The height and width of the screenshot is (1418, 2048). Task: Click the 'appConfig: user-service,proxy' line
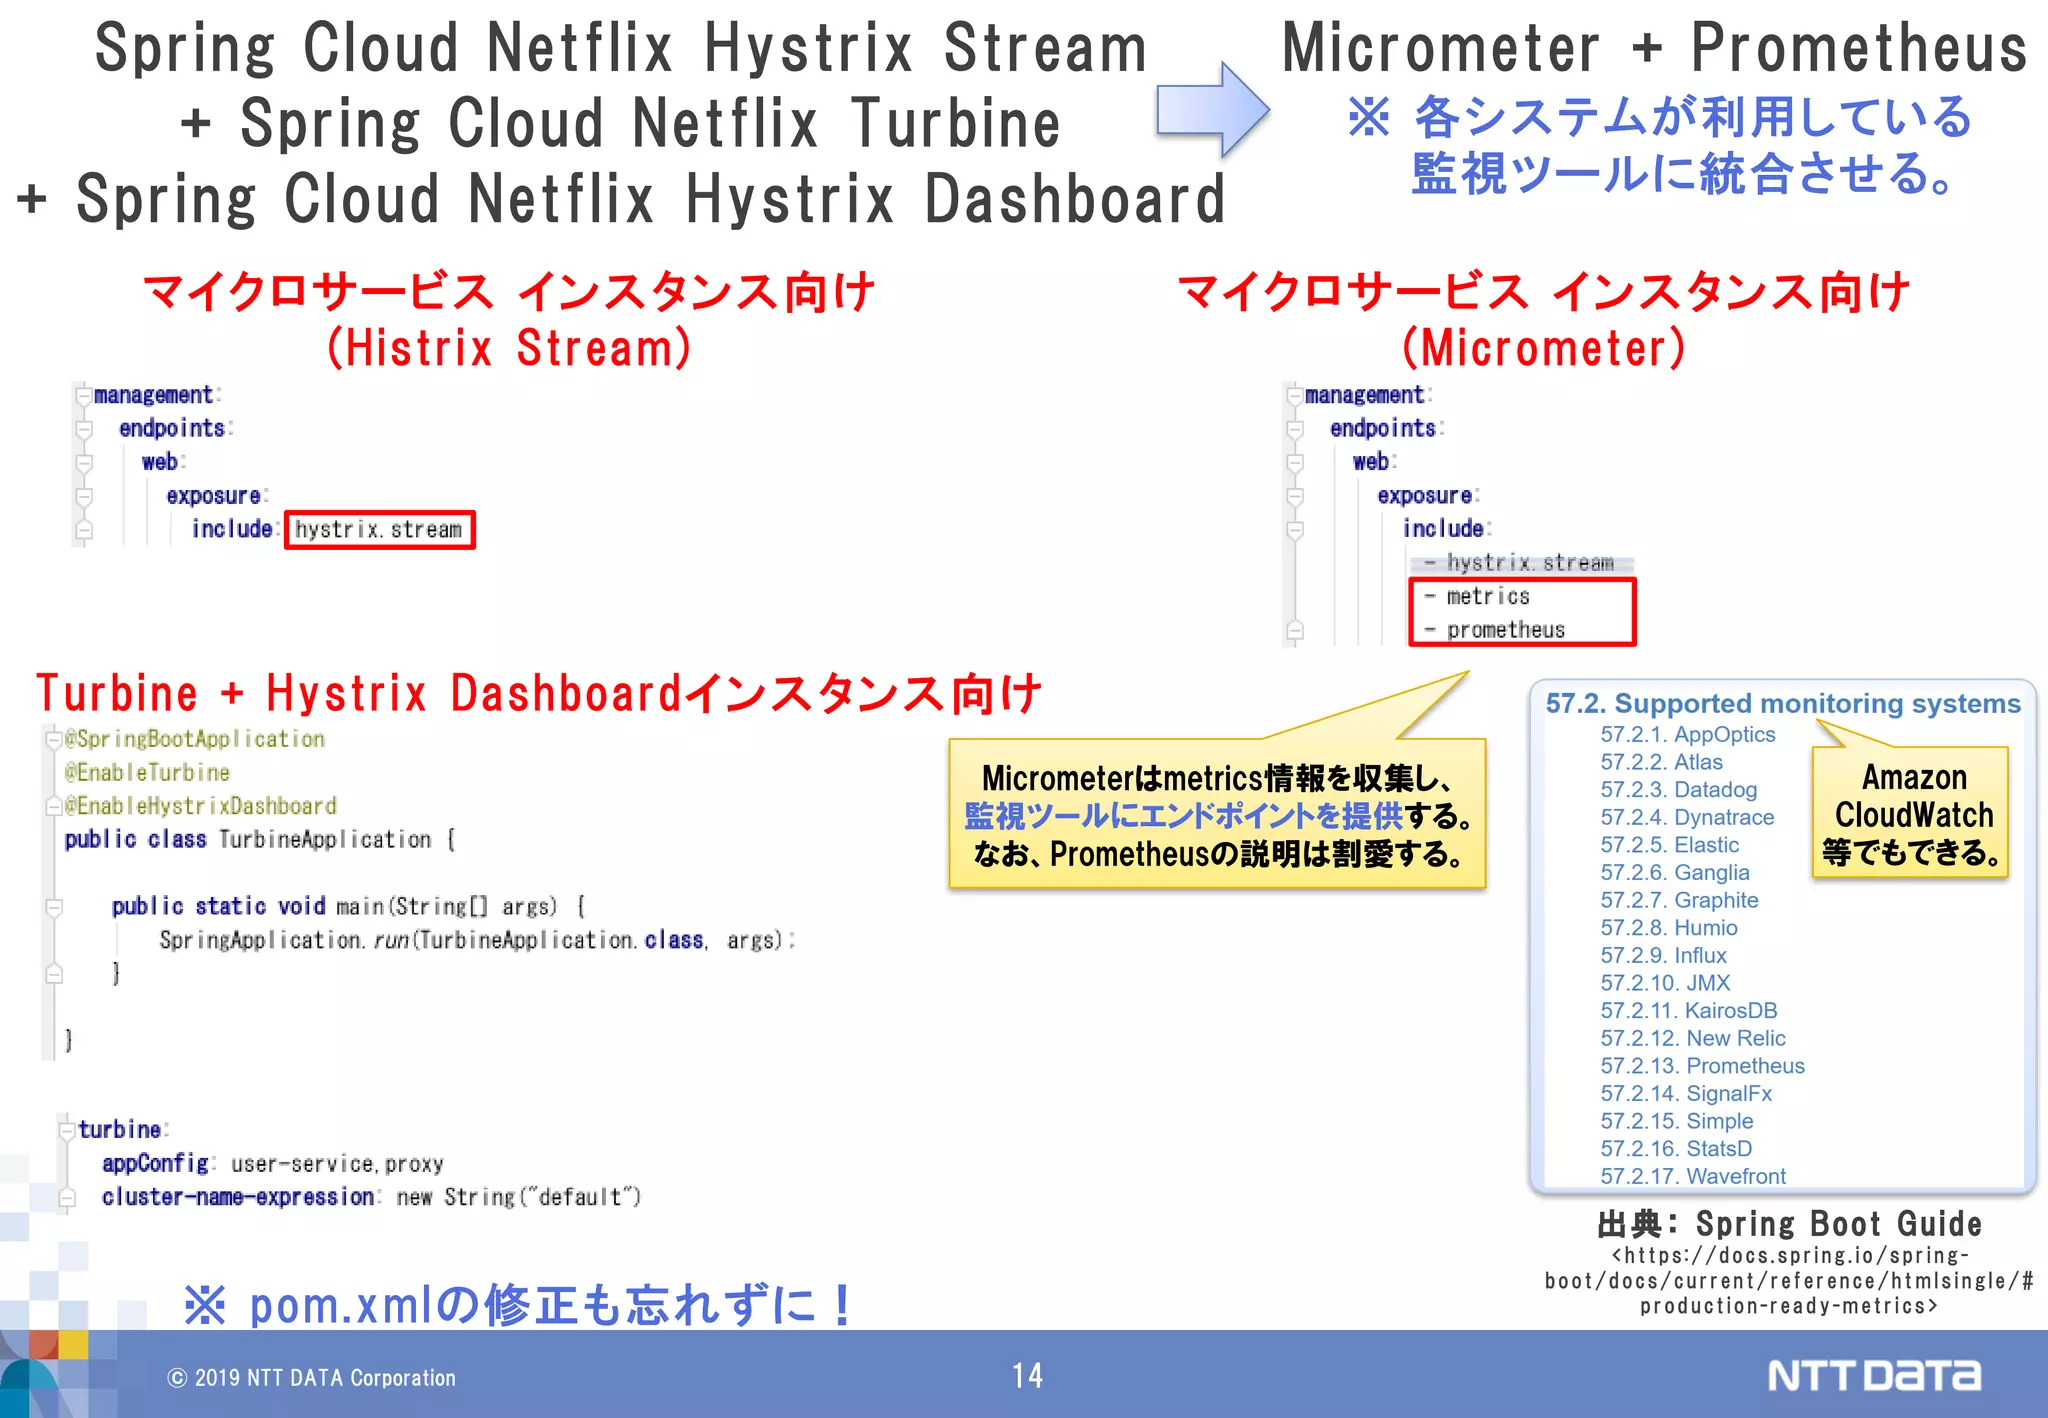(x=272, y=1164)
